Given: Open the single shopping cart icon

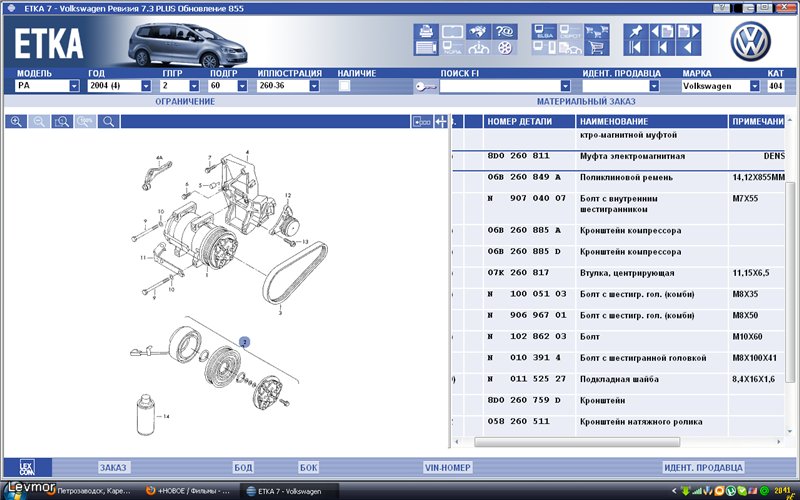Looking at the screenshot, I should [x=596, y=48].
